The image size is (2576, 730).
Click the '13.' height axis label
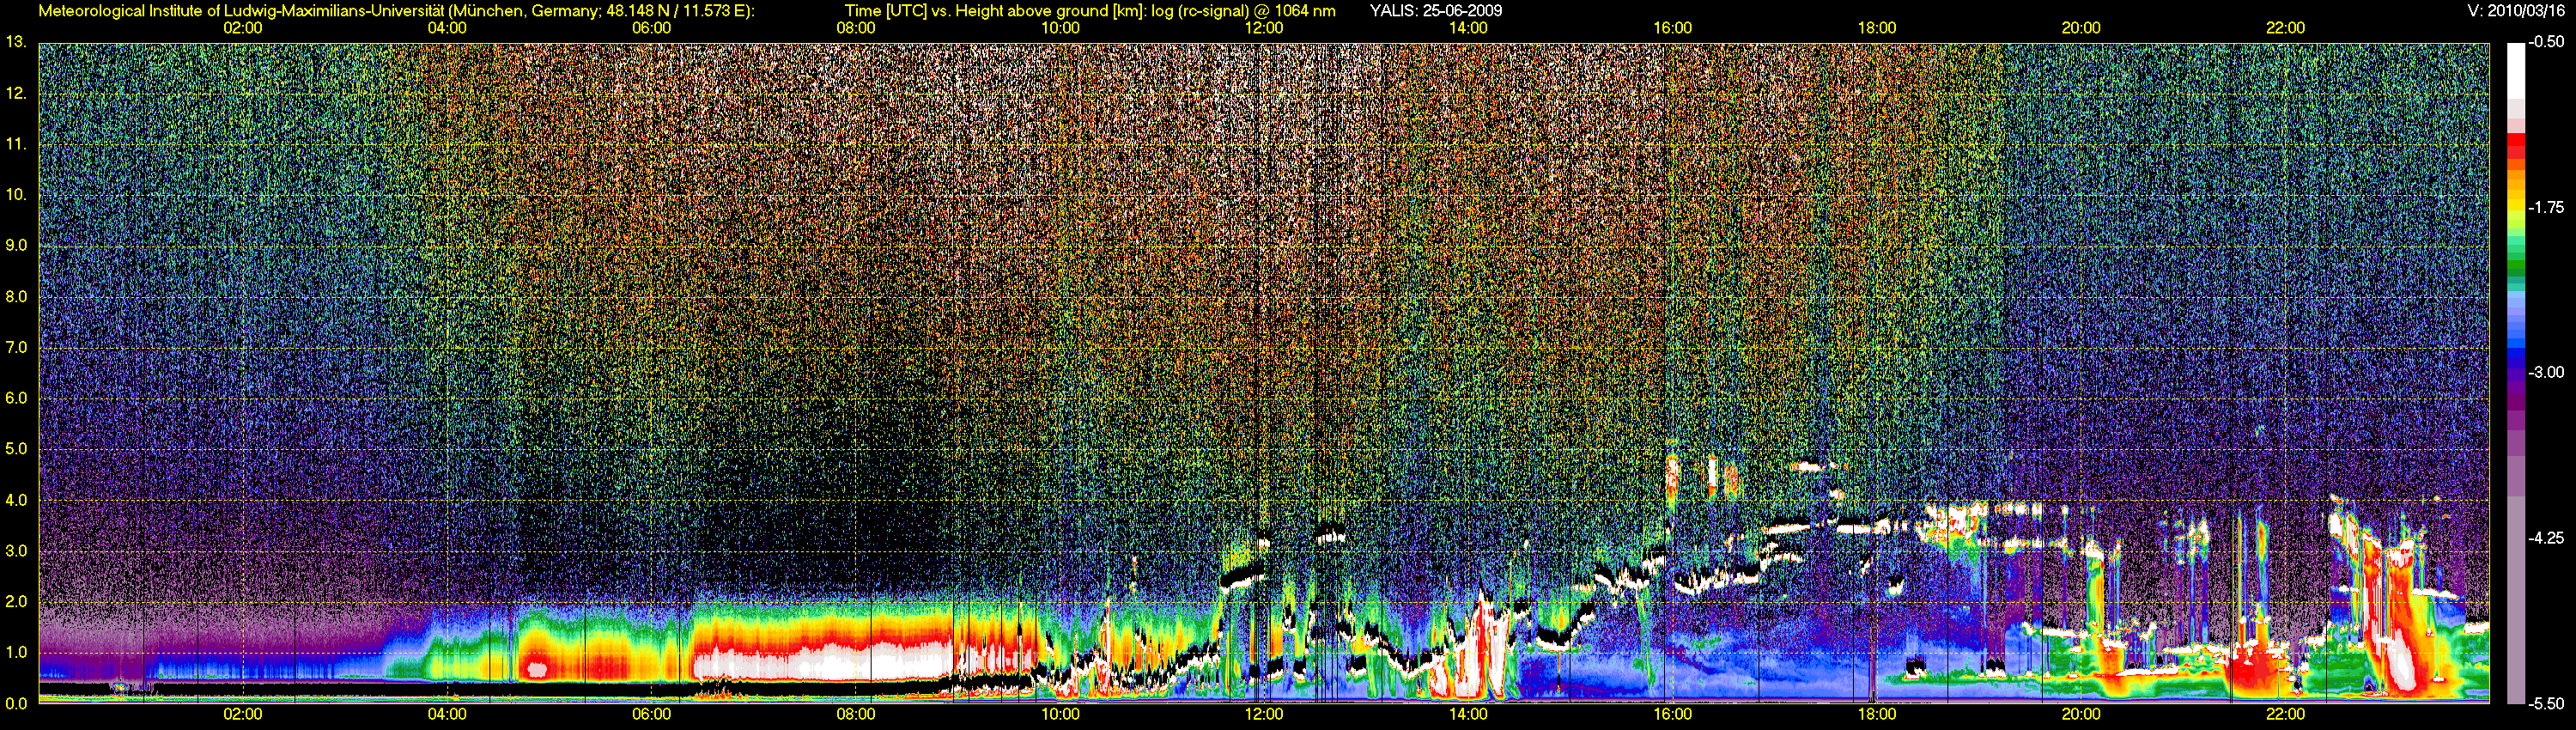[16, 42]
